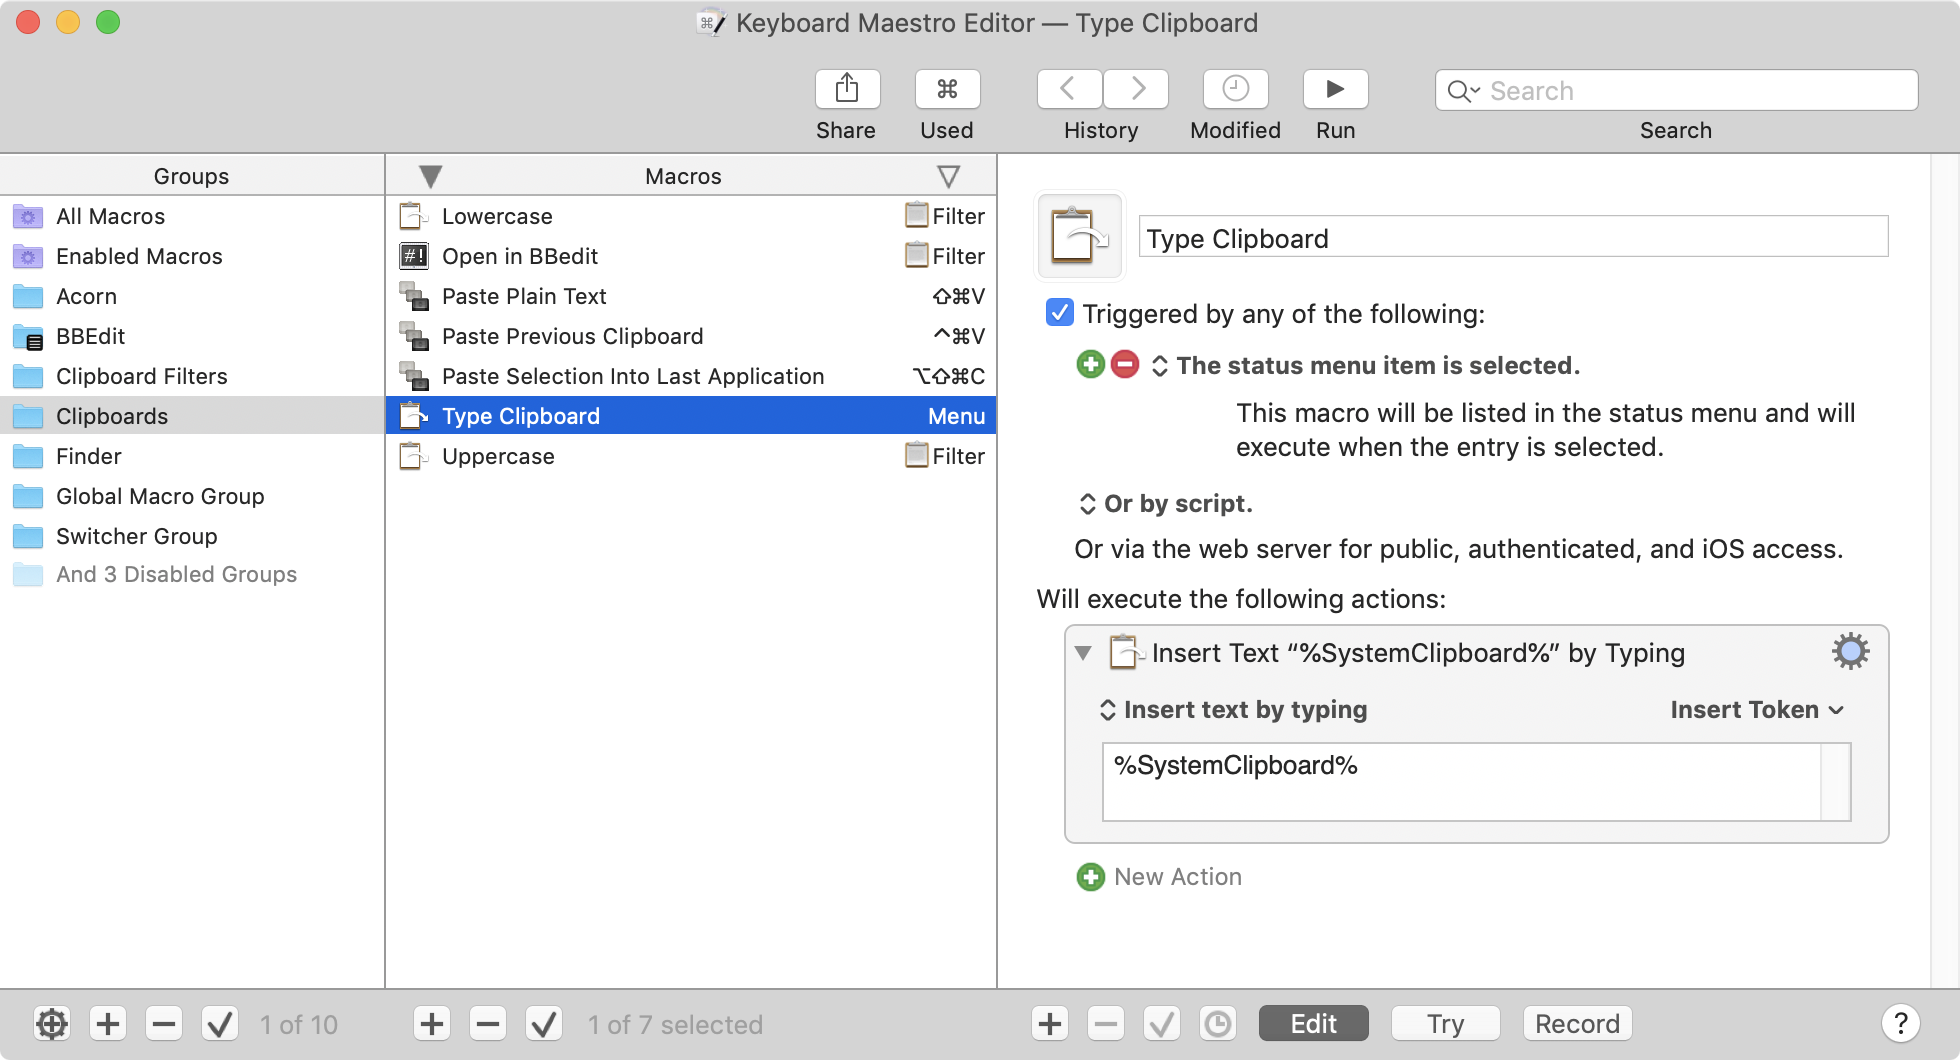Collapse the Insert Text action disclosure triangle

(x=1084, y=652)
